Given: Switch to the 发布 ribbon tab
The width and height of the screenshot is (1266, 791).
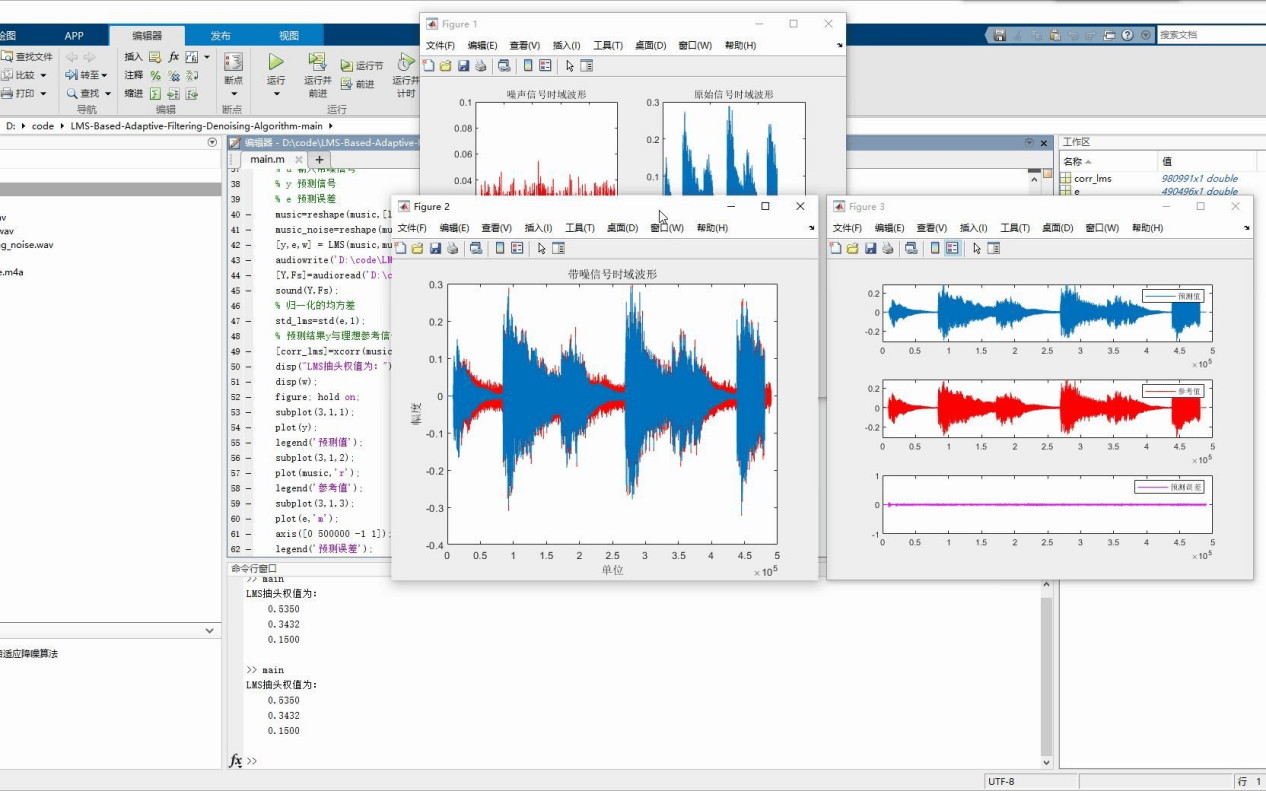Looking at the screenshot, I should pyautogui.click(x=221, y=36).
